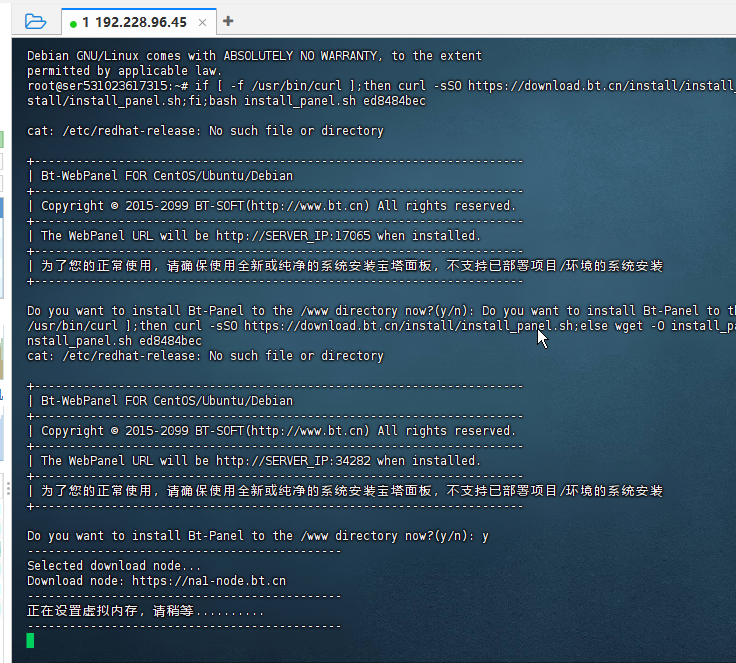Image resolution: width=736 pixels, height=663 pixels.
Task: Click second 'Bt-WebPanel FOR CentOS/Ubuntu/Debian' heading
Action: pos(160,401)
